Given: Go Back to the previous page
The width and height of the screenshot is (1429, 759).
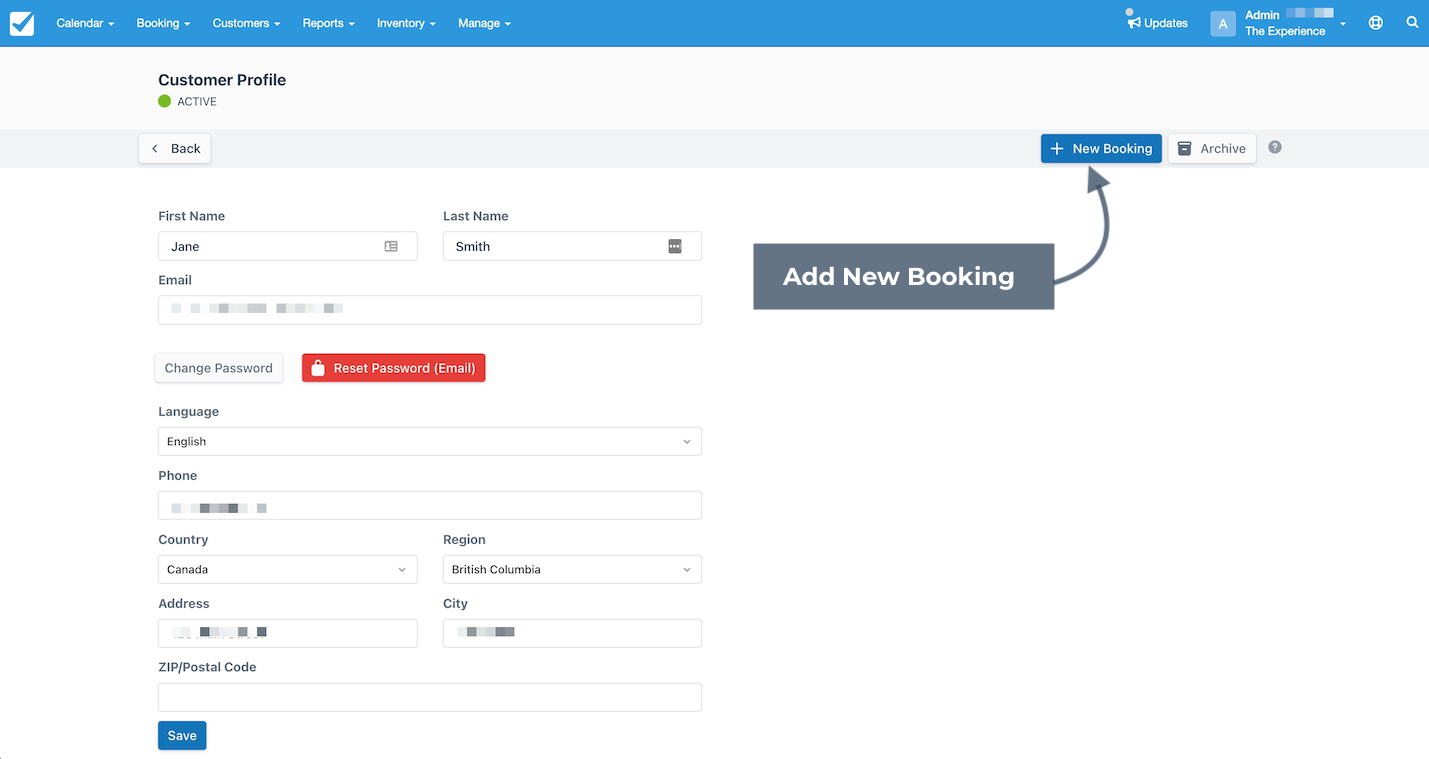Looking at the screenshot, I should click(x=175, y=148).
